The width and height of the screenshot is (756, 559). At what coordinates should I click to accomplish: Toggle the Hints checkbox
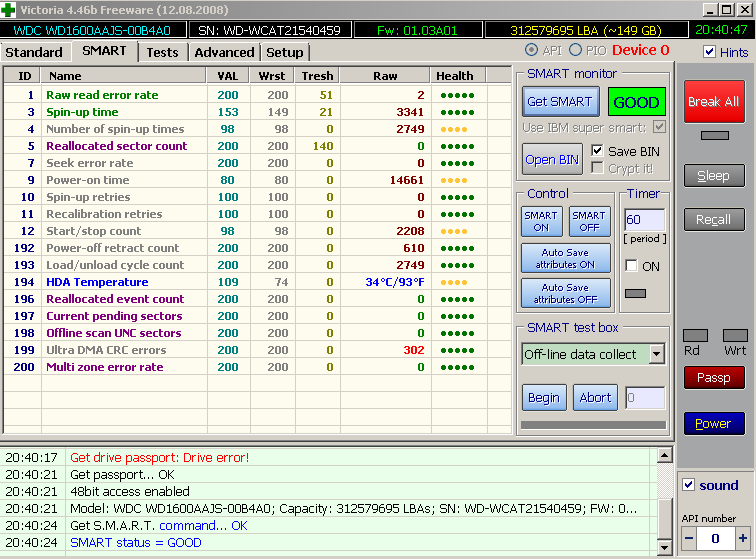tap(709, 52)
